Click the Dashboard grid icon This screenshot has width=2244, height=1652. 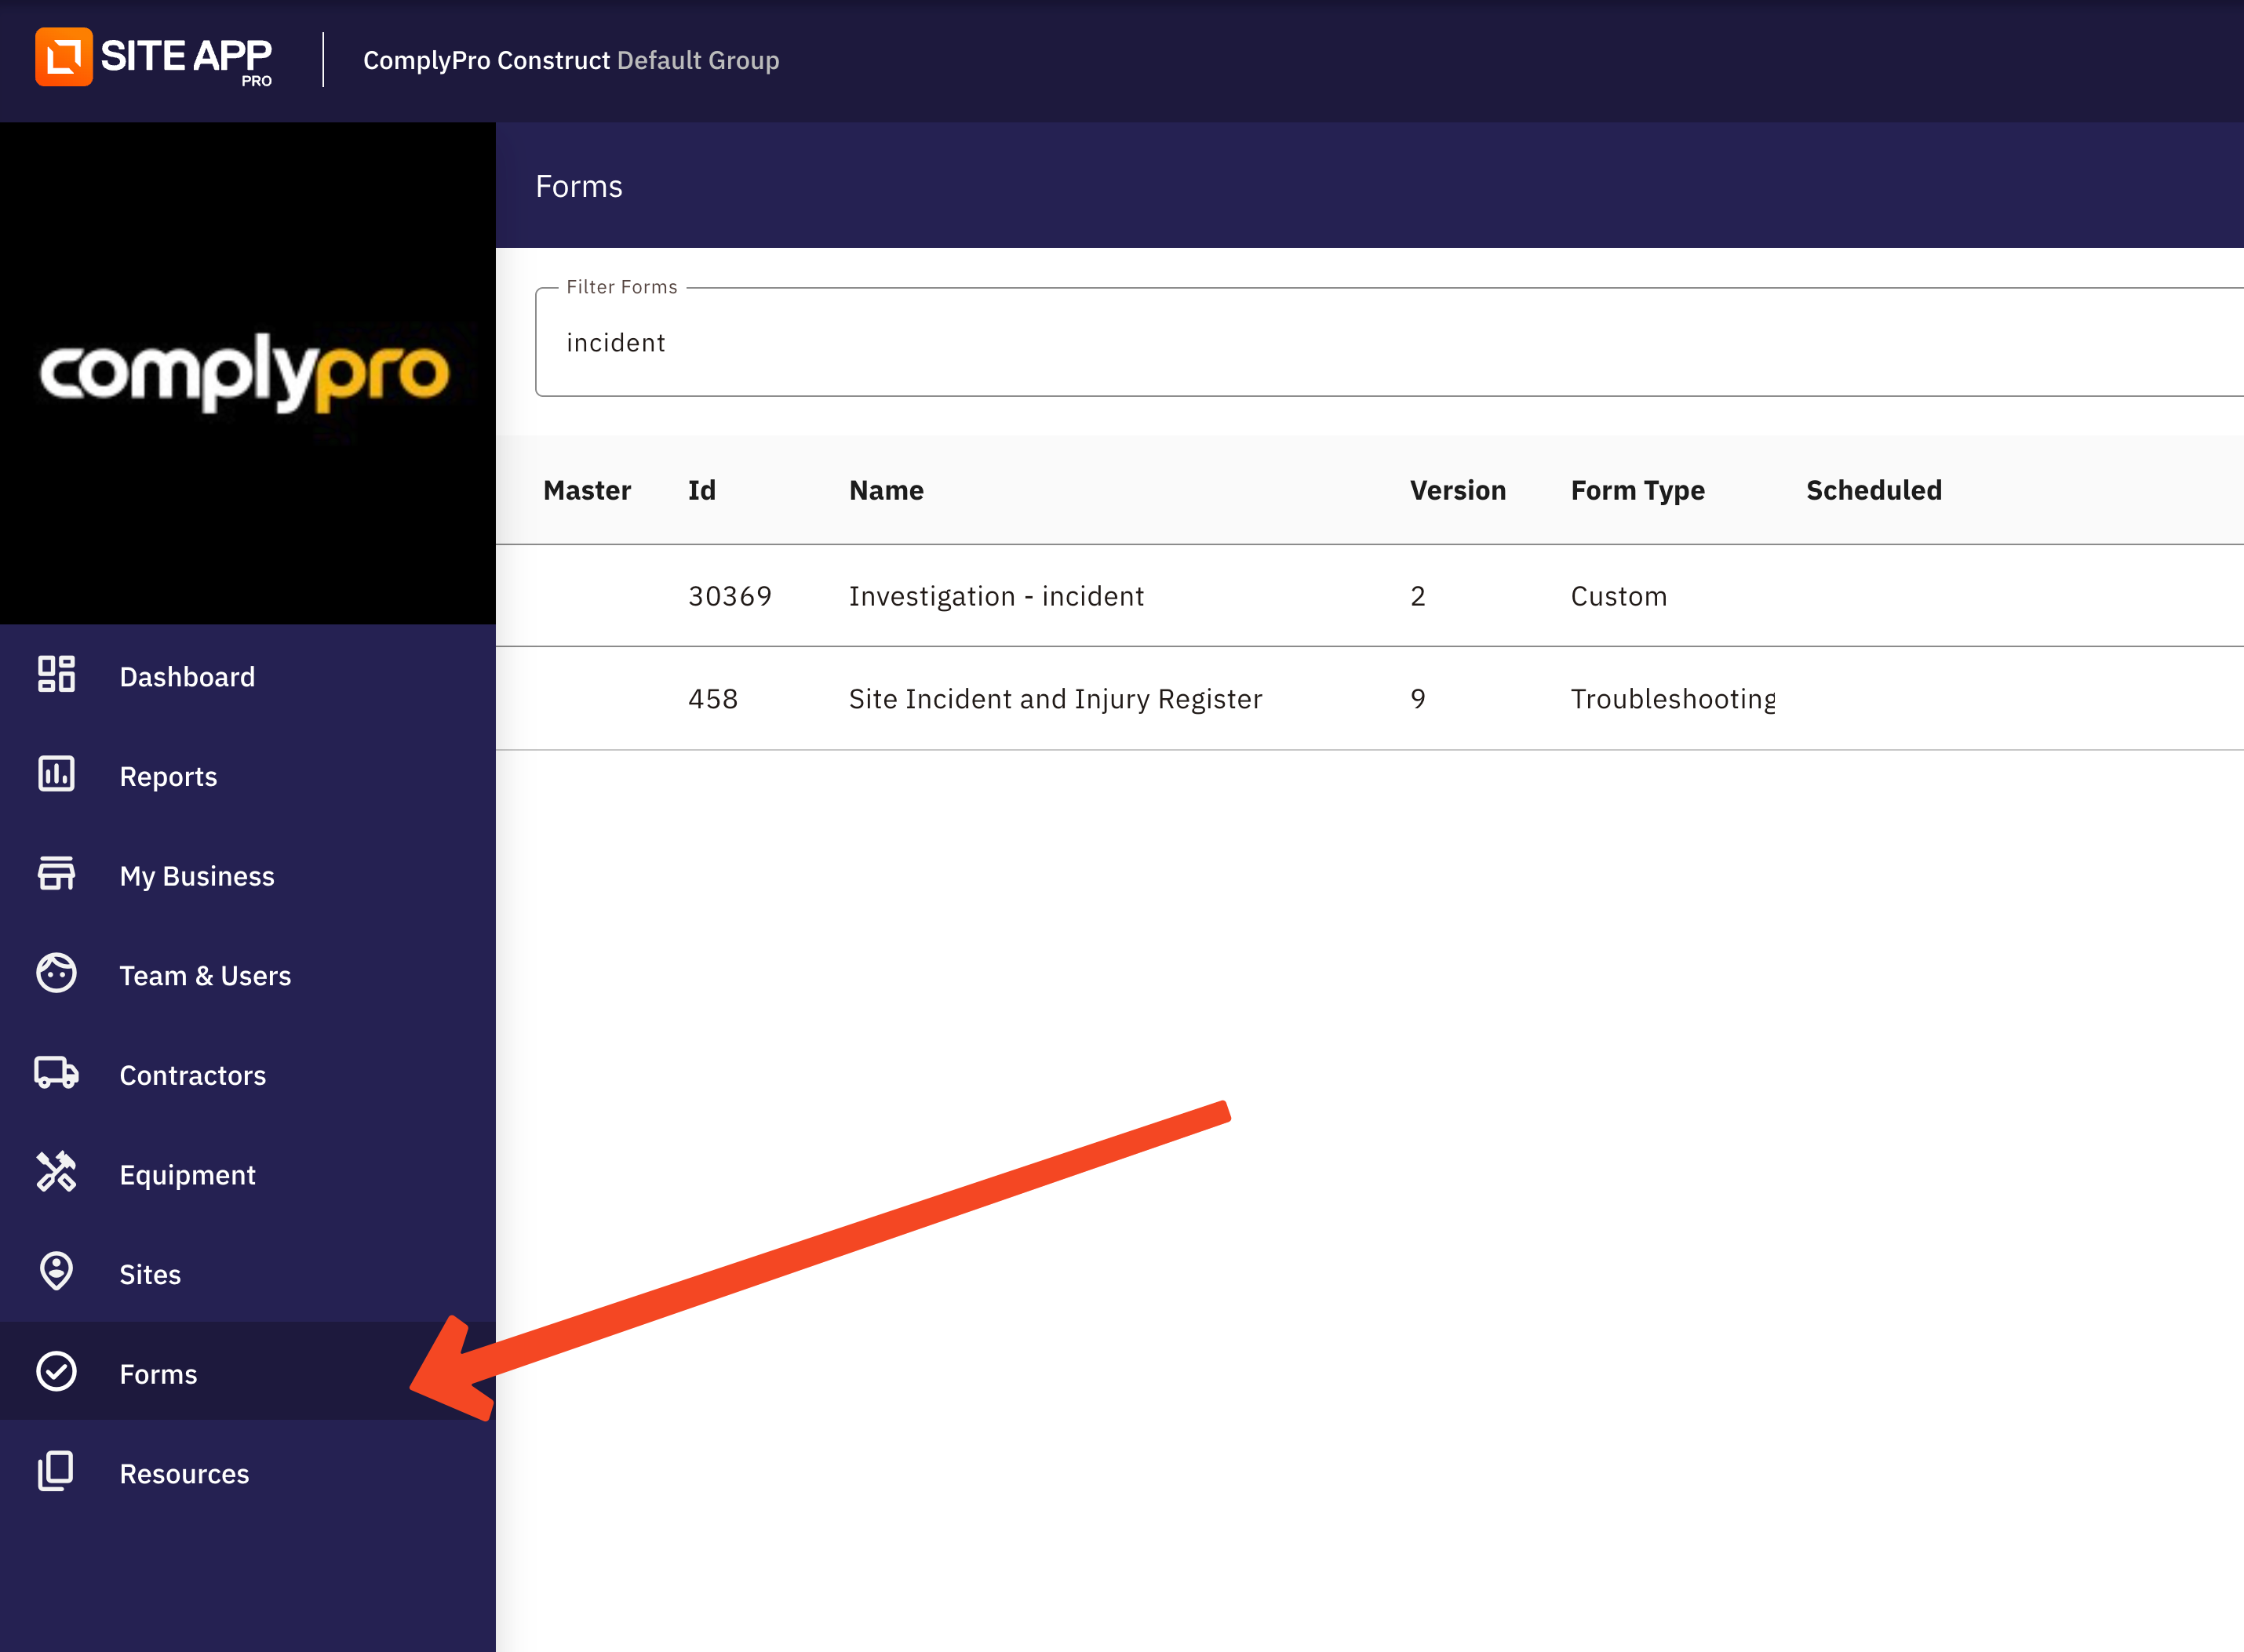56,674
